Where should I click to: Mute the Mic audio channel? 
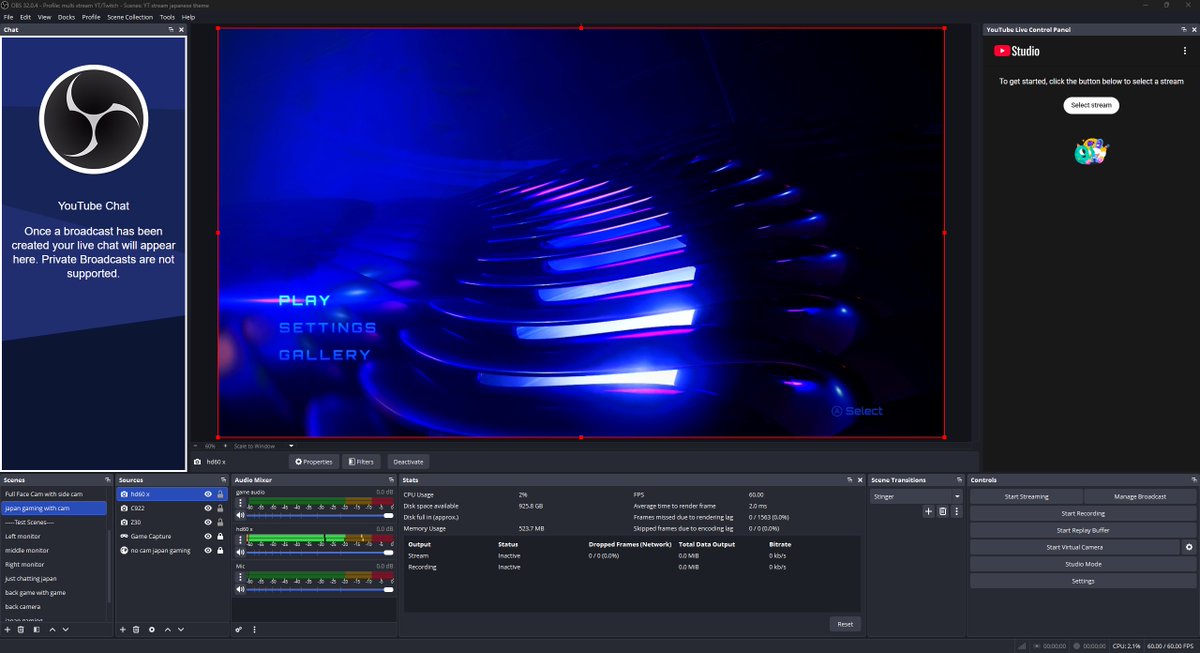click(x=240, y=589)
